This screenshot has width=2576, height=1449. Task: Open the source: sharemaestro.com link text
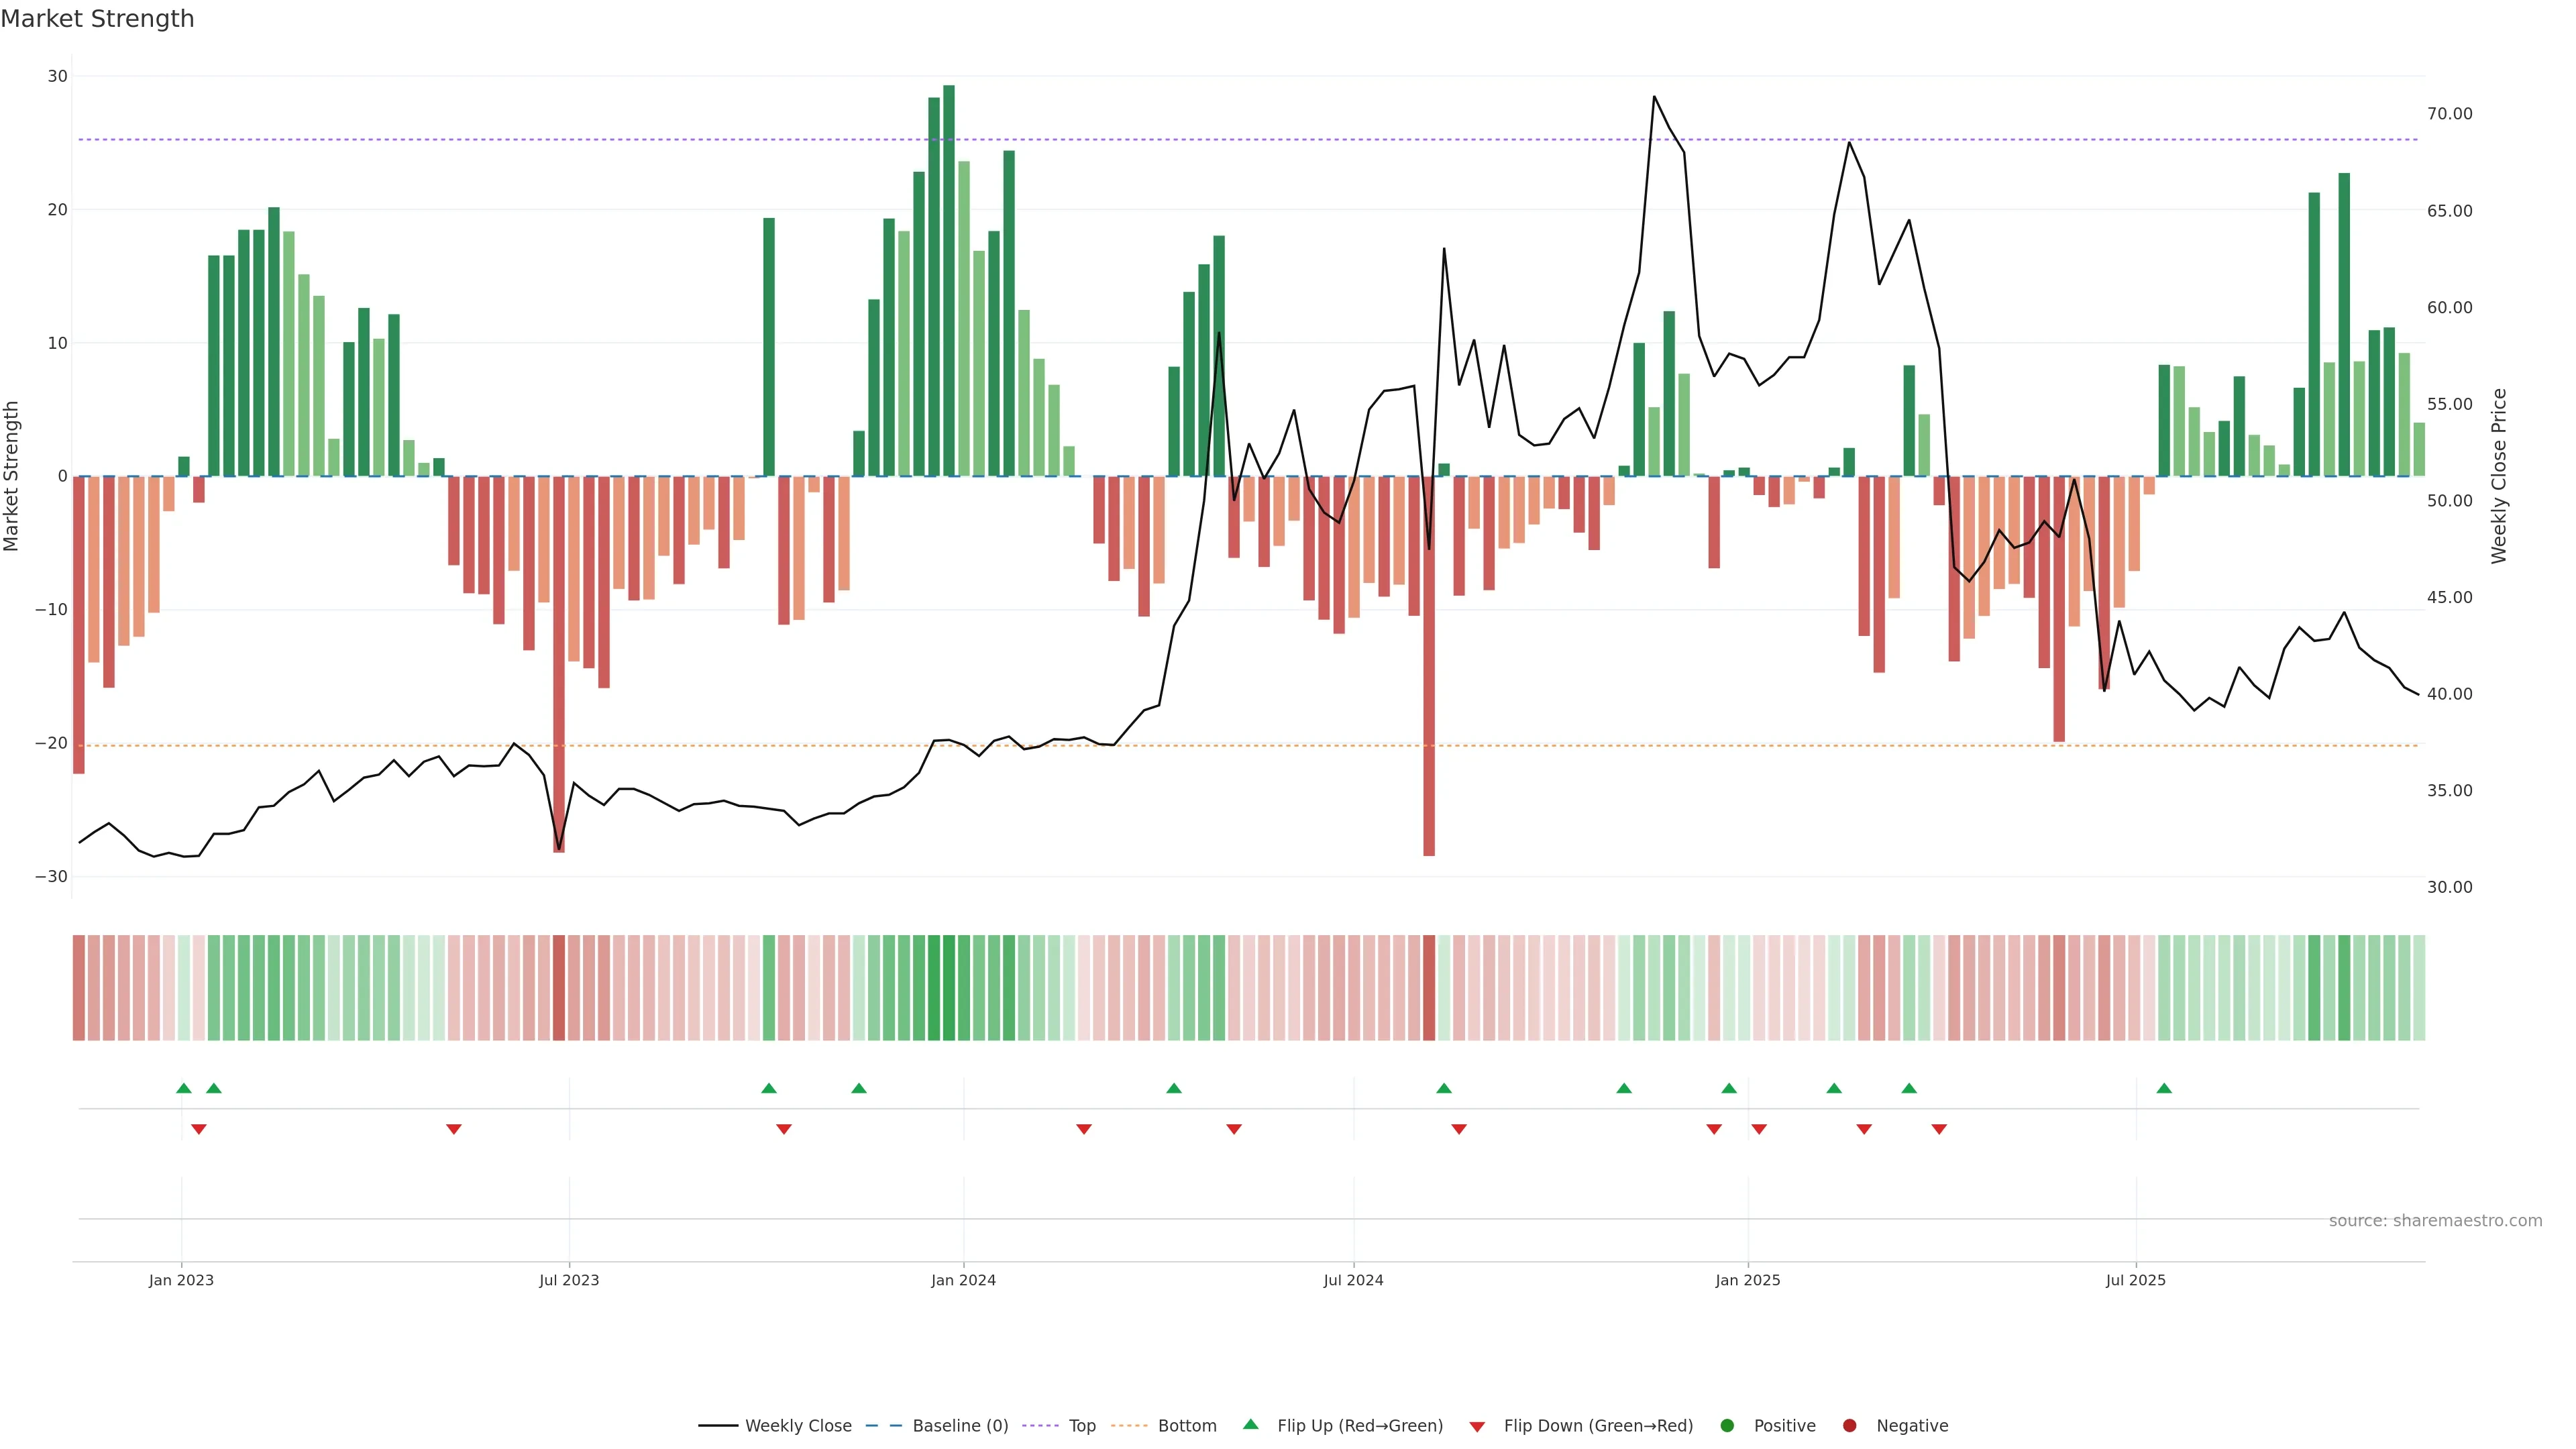click(x=2435, y=1221)
